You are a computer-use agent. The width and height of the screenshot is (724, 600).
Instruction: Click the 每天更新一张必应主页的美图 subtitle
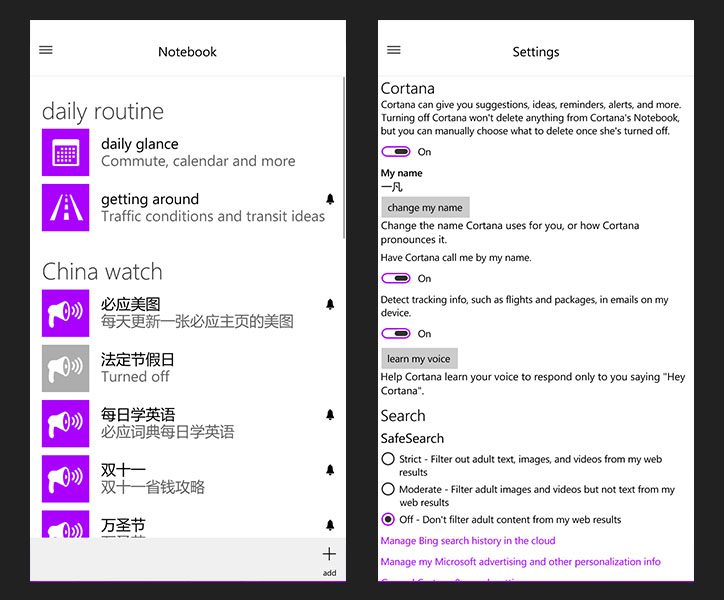click(197, 321)
